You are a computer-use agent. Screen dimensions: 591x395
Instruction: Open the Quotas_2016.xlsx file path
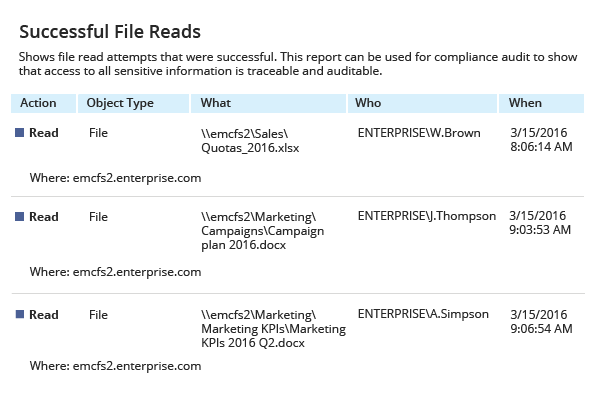[x=250, y=141]
